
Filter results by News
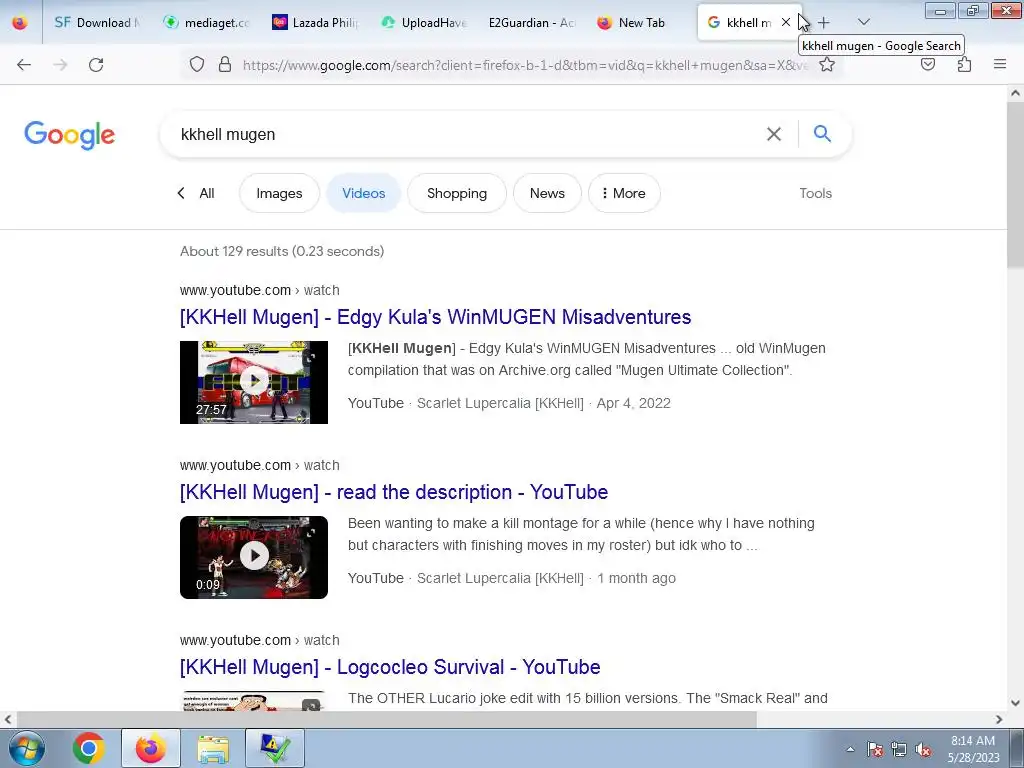547,193
